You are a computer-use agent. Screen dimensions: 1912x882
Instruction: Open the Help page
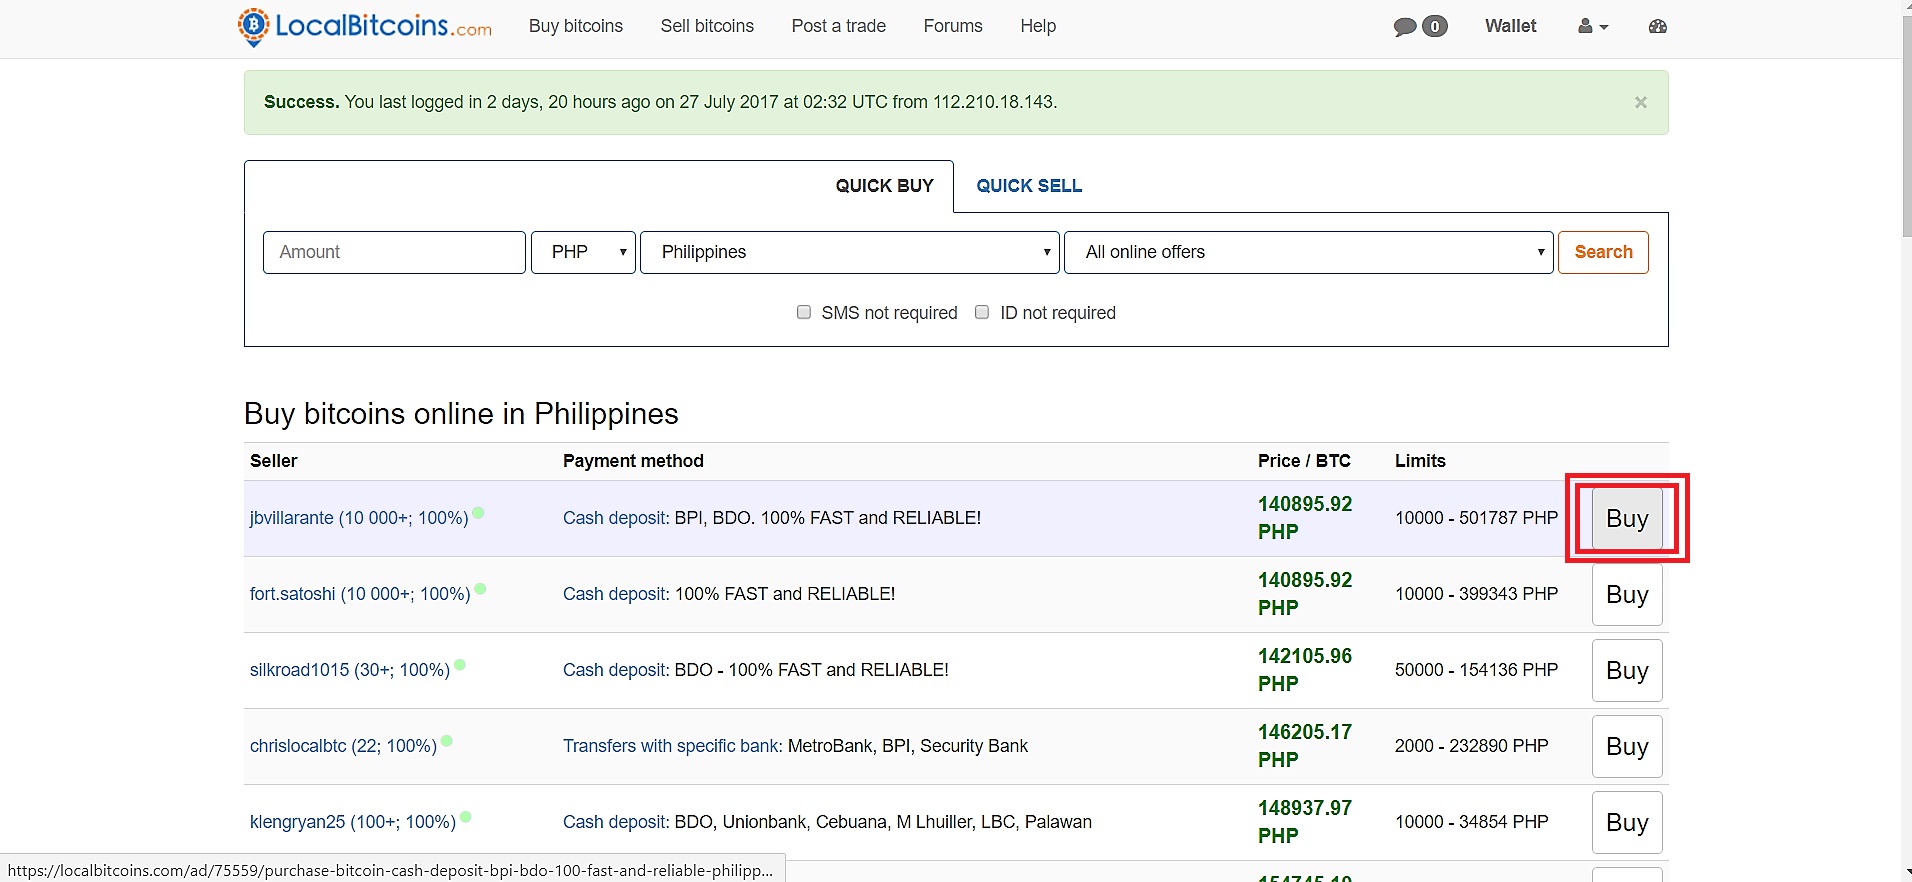pyautogui.click(x=1038, y=26)
